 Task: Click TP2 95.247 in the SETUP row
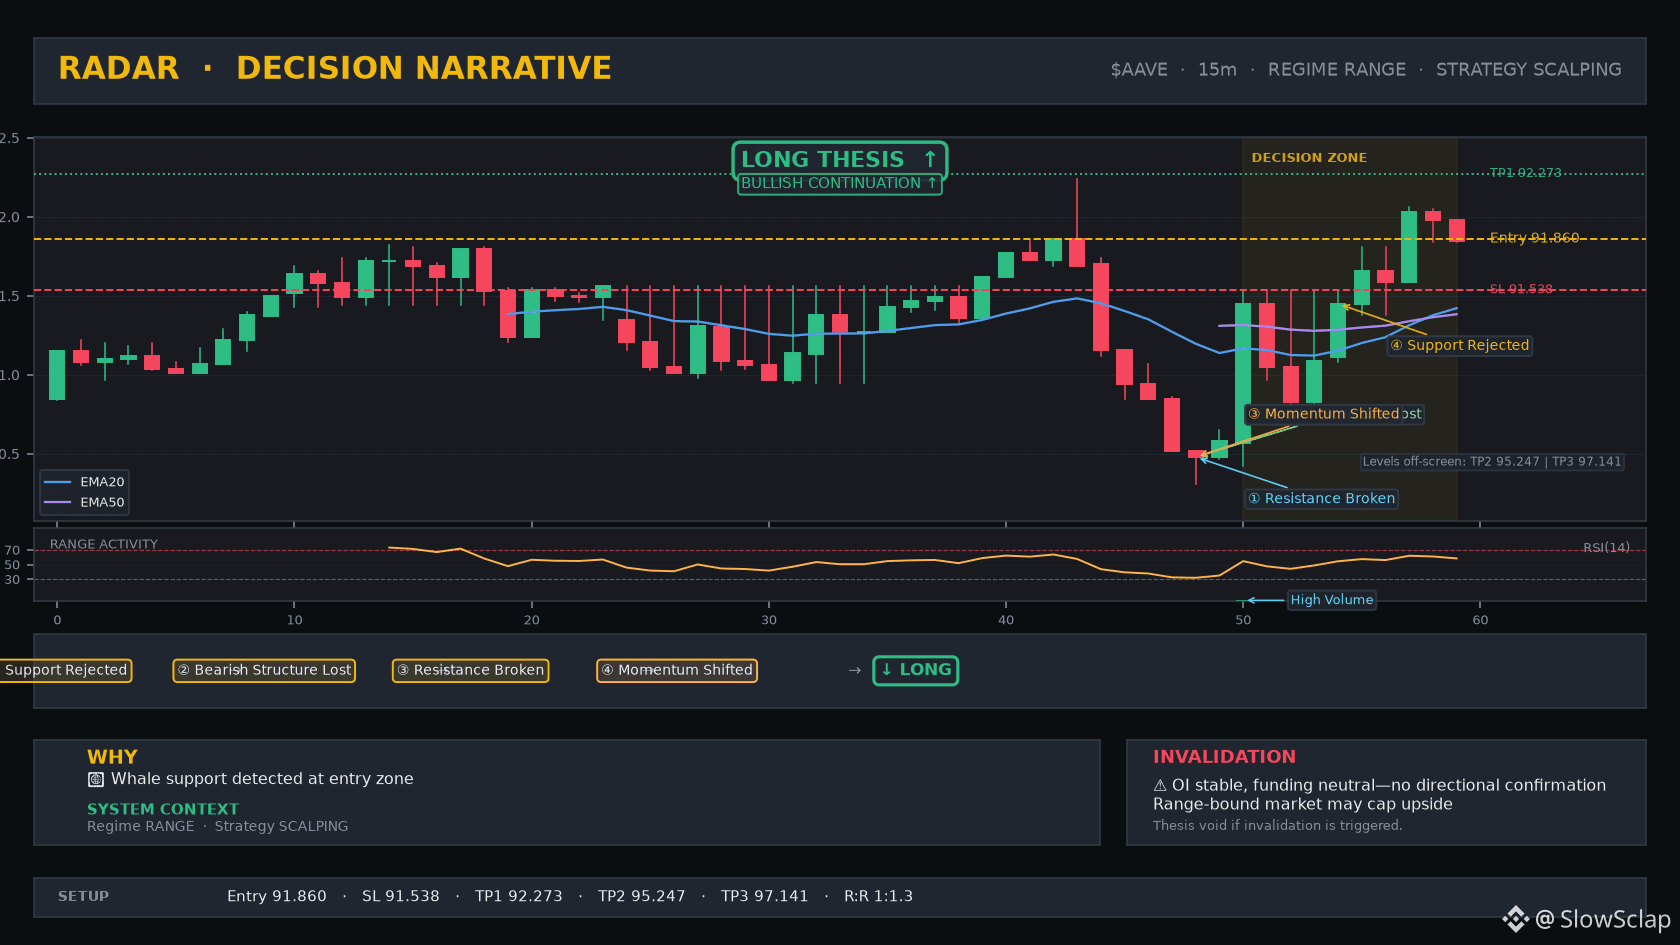(x=642, y=897)
